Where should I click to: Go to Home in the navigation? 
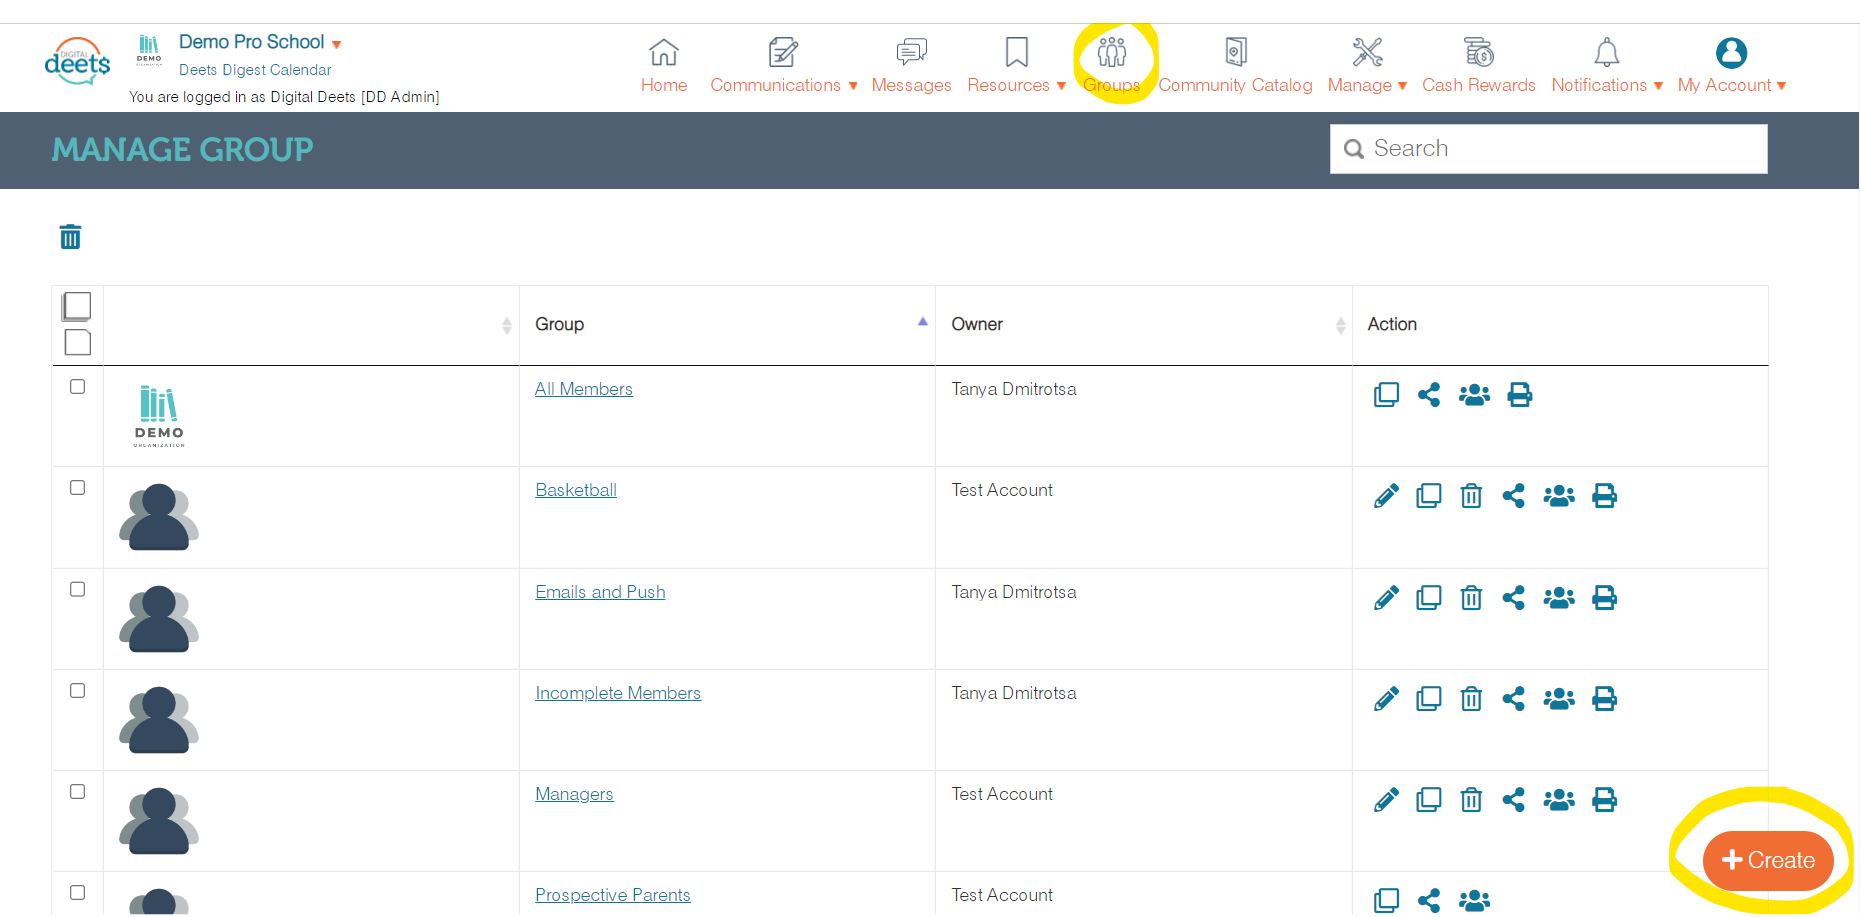[664, 66]
